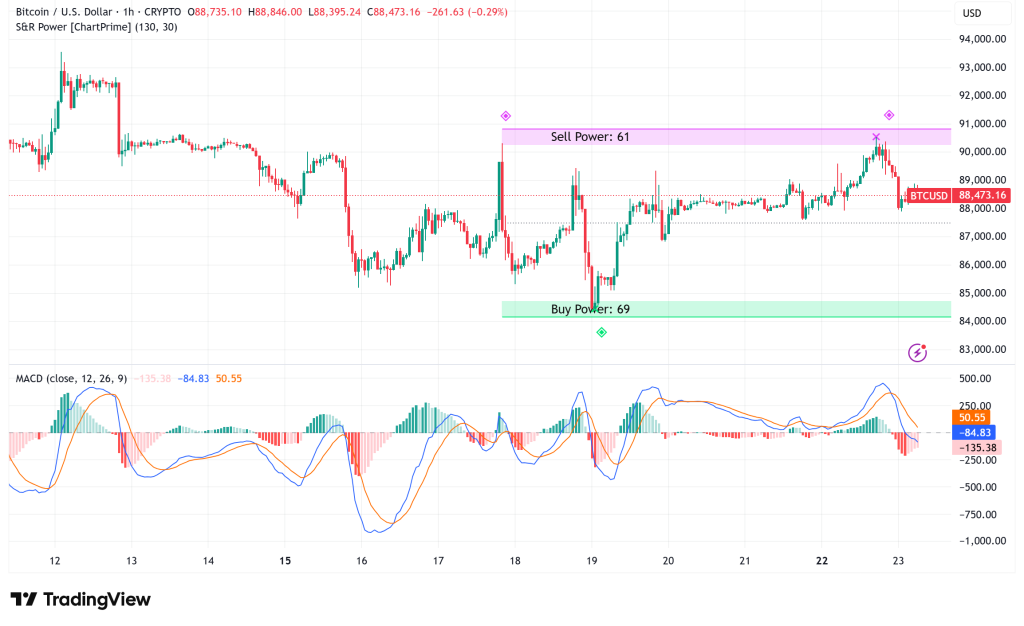Image resolution: width=1024 pixels, height=626 pixels.
Task: Click the red BTCUSD last price tag
Action: tap(931, 196)
